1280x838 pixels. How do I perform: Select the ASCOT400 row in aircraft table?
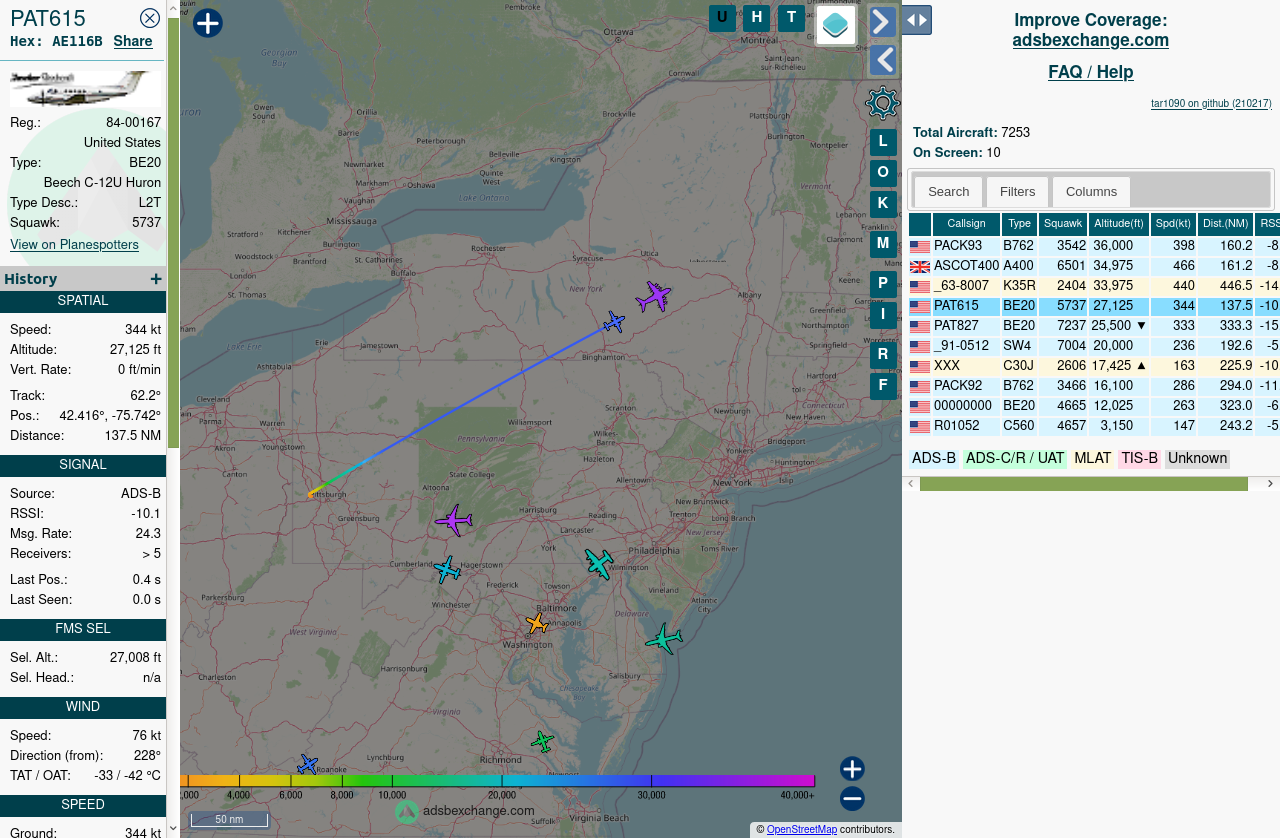1094,266
